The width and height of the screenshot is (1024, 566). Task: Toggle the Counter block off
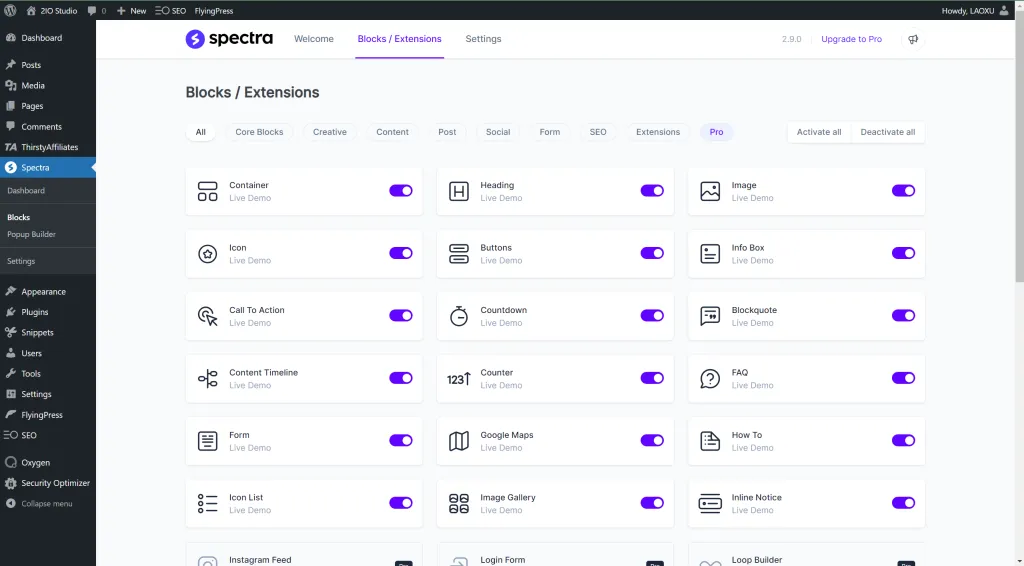click(652, 378)
